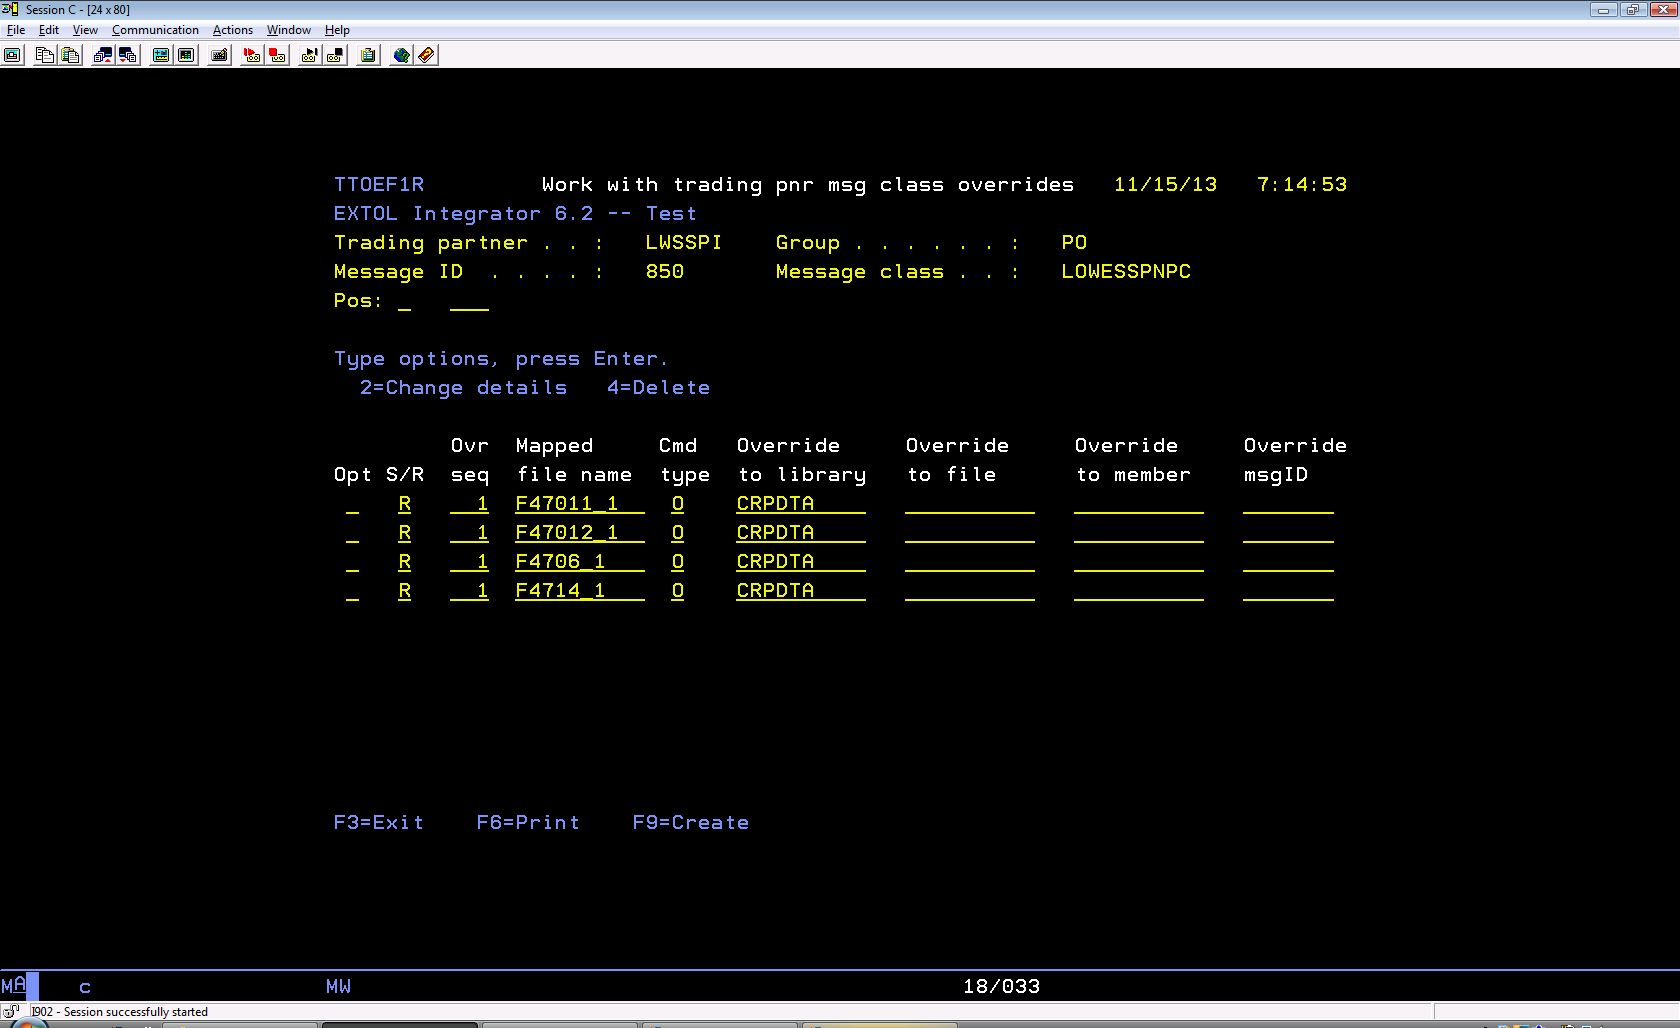Click the status bar connection icon
This screenshot has height=1028, width=1680.
coord(11,1011)
